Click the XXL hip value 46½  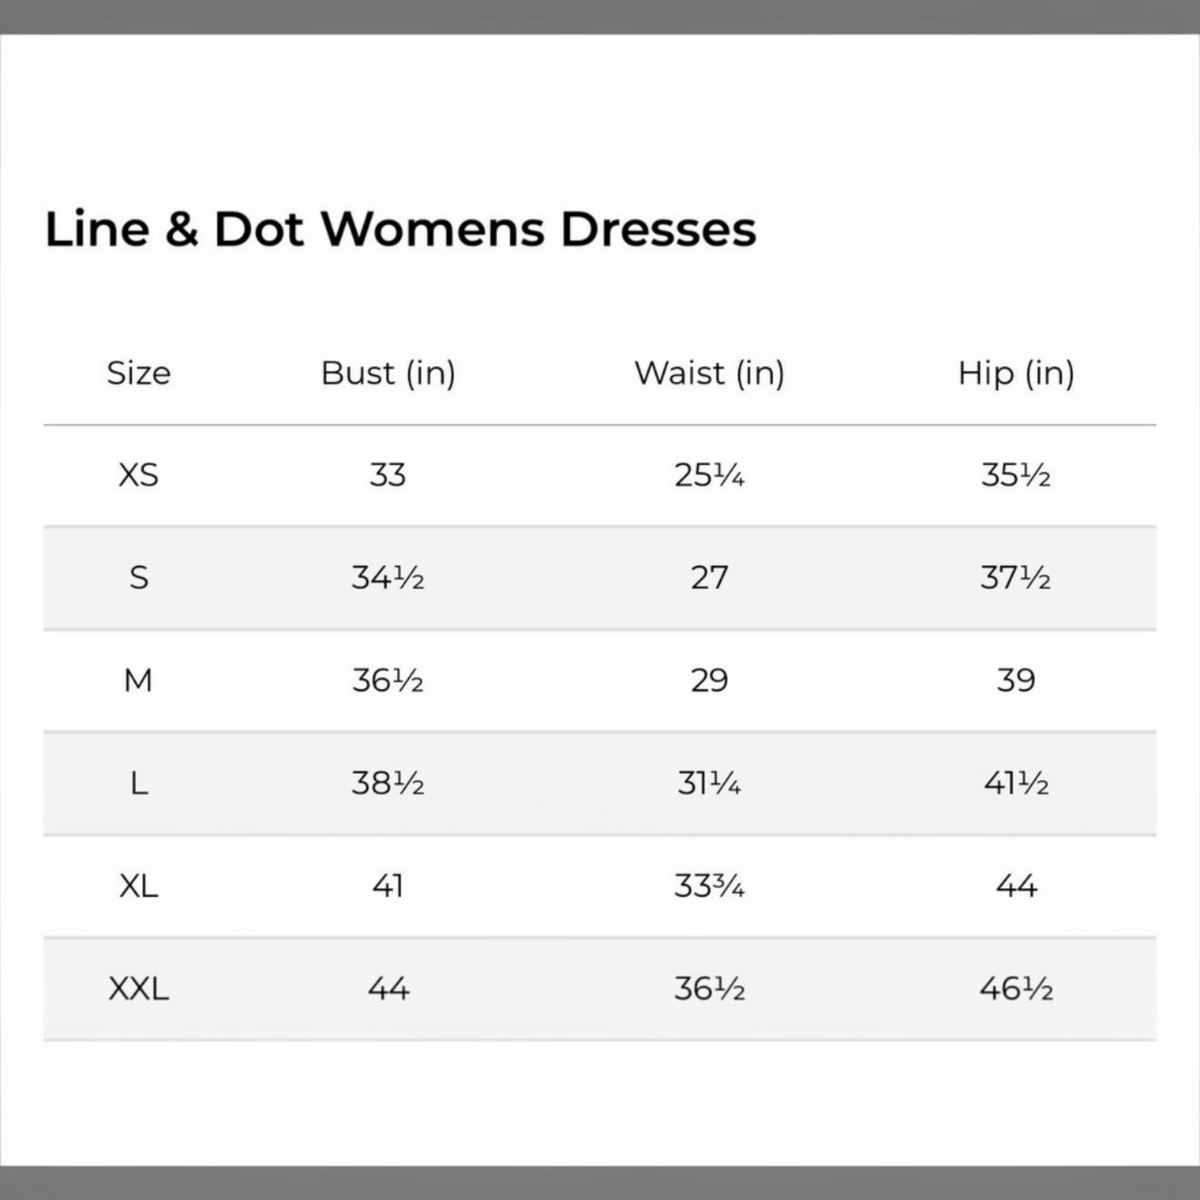[1016, 989]
